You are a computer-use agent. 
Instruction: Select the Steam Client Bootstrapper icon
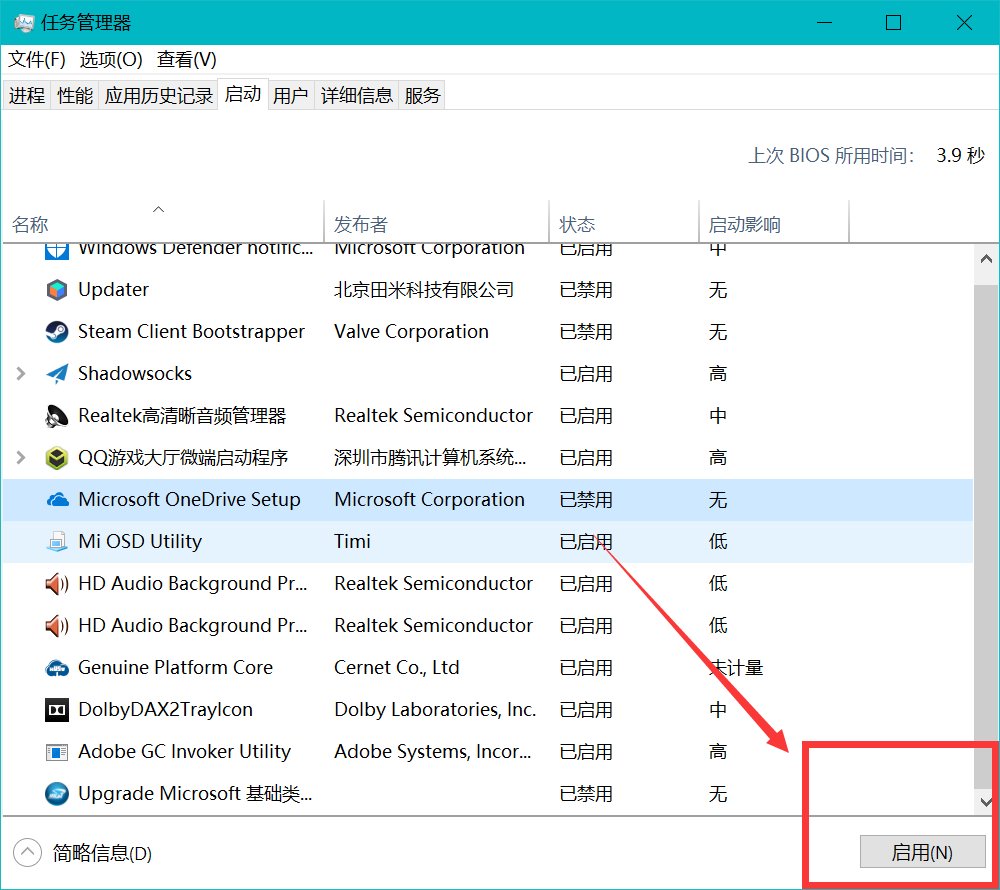pyautogui.click(x=56, y=331)
